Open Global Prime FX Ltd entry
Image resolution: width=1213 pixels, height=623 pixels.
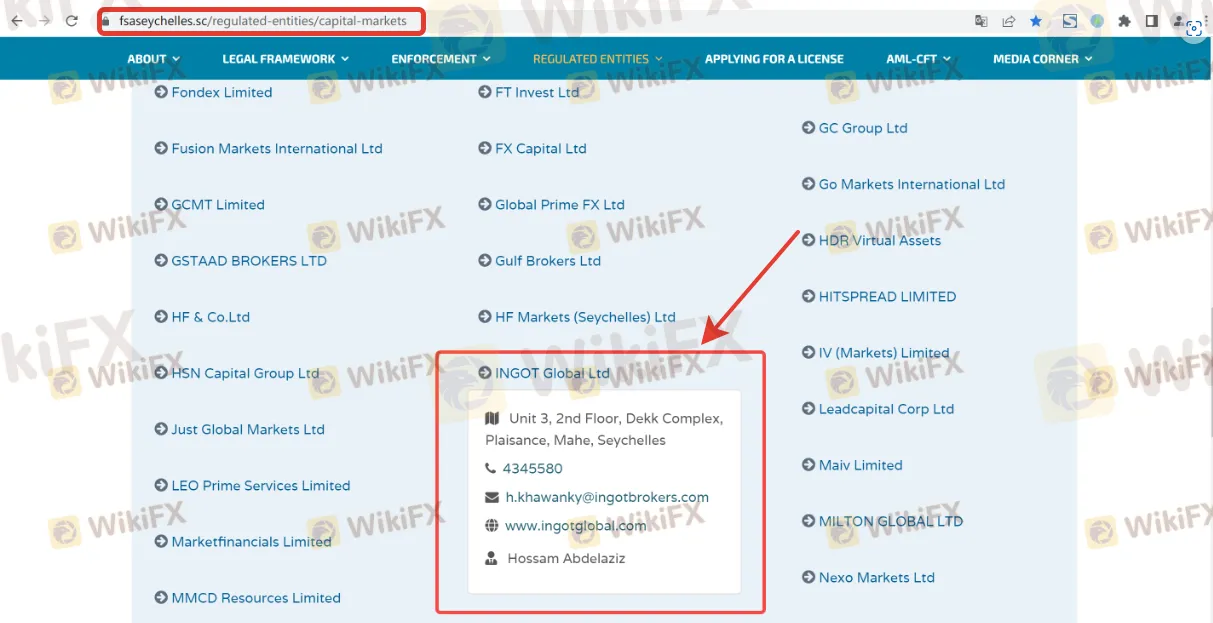[560, 204]
